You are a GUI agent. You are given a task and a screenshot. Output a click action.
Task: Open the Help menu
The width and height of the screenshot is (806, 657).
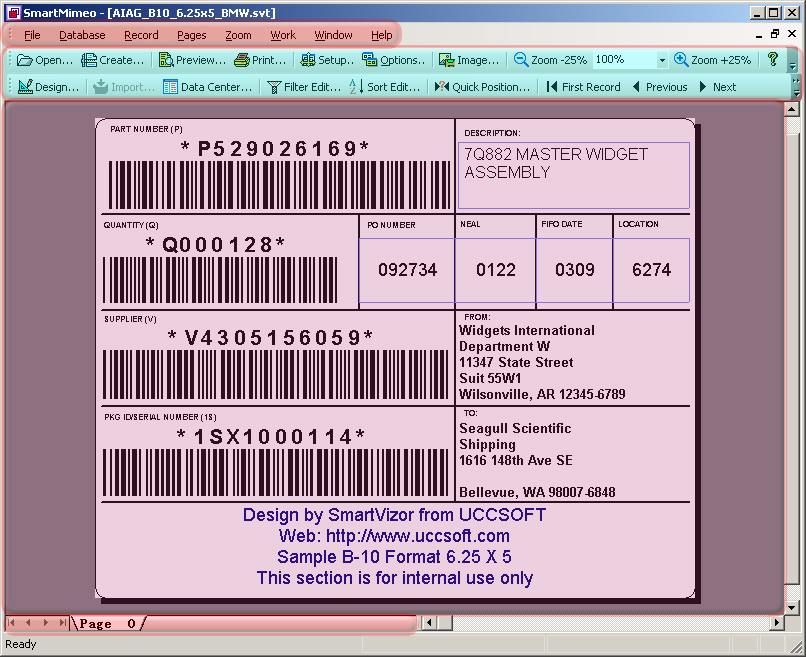[x=381, y=35]
